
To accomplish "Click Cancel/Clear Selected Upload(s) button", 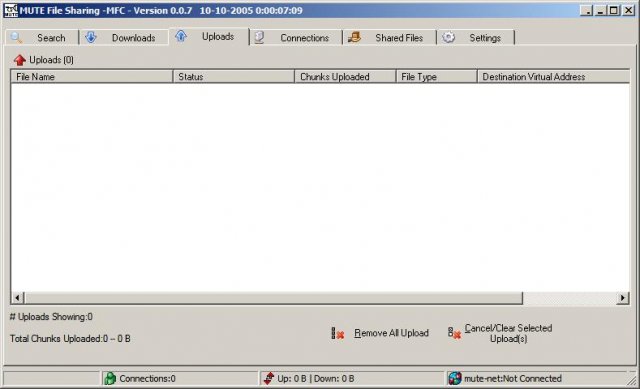I will (x=500, y=333).
